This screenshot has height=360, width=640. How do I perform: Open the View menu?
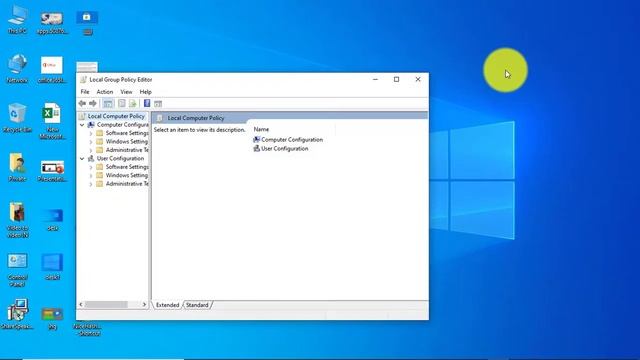coord(126,92)
